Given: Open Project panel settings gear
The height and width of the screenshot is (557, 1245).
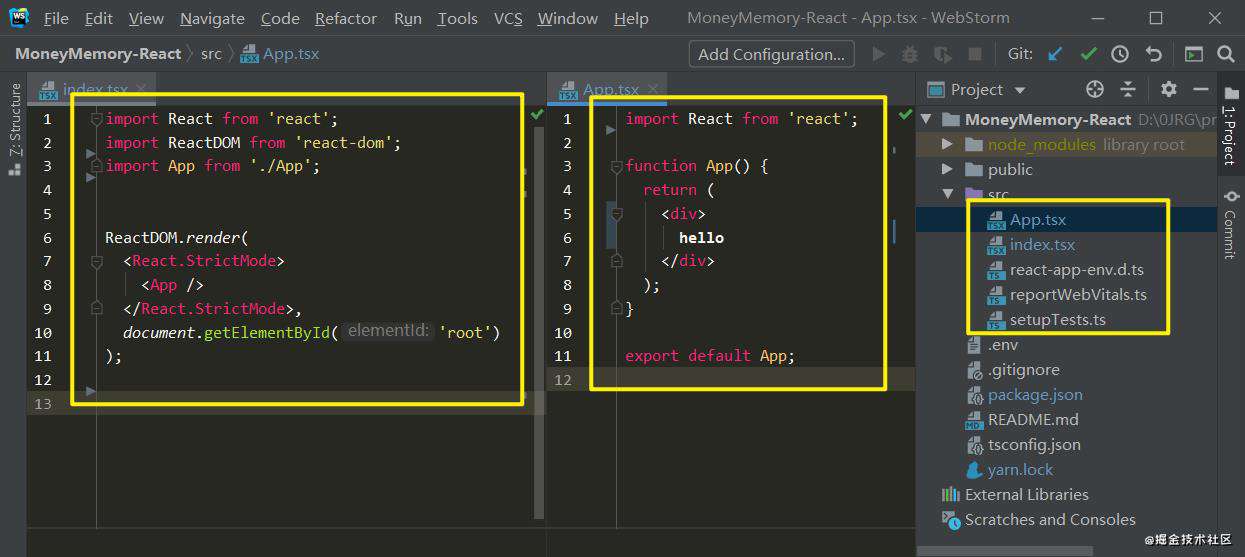Looking at the screenshot, I should (1169, 89).
